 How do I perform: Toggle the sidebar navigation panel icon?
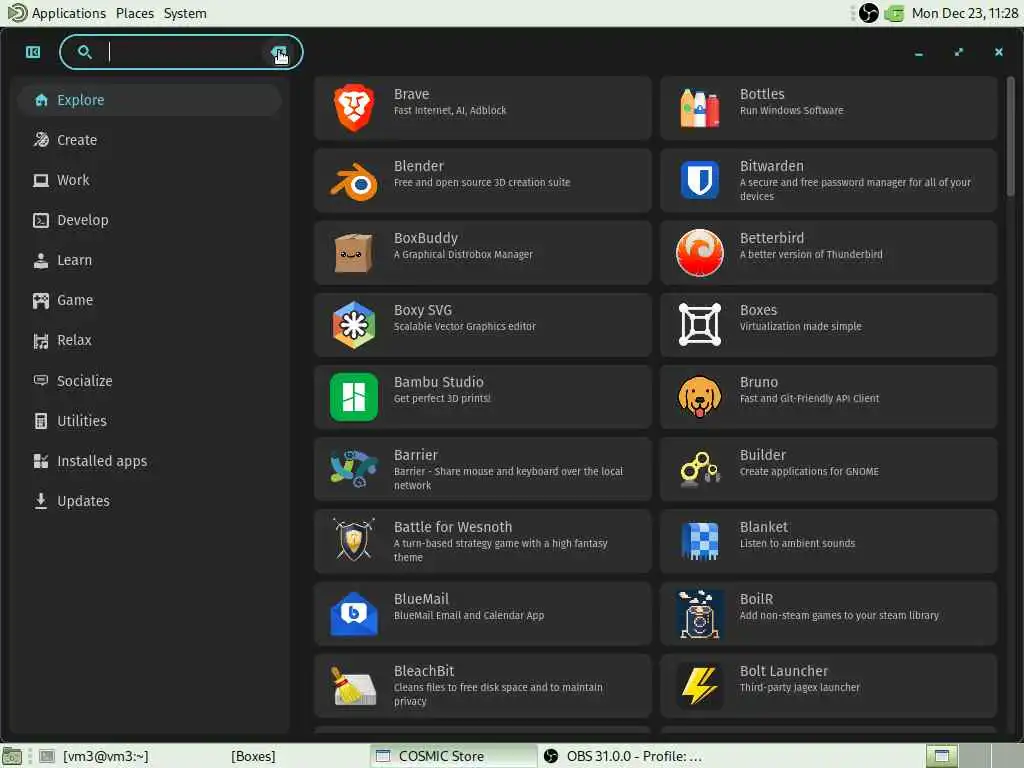coord(33,52)
